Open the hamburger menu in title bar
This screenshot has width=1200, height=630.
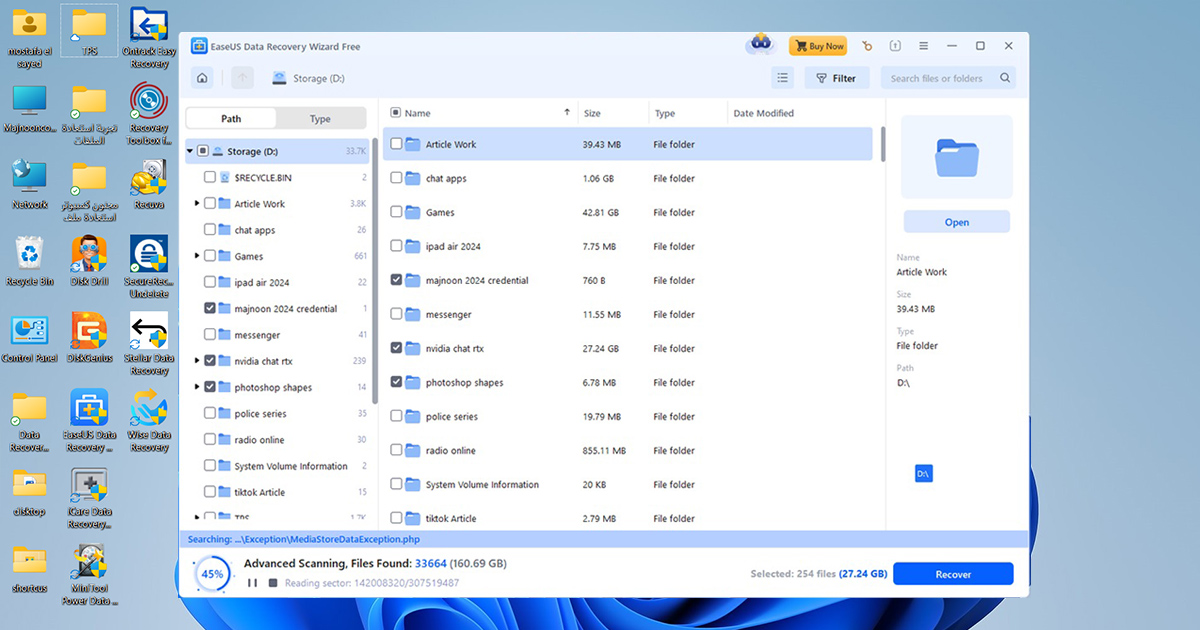click(923, 46)
